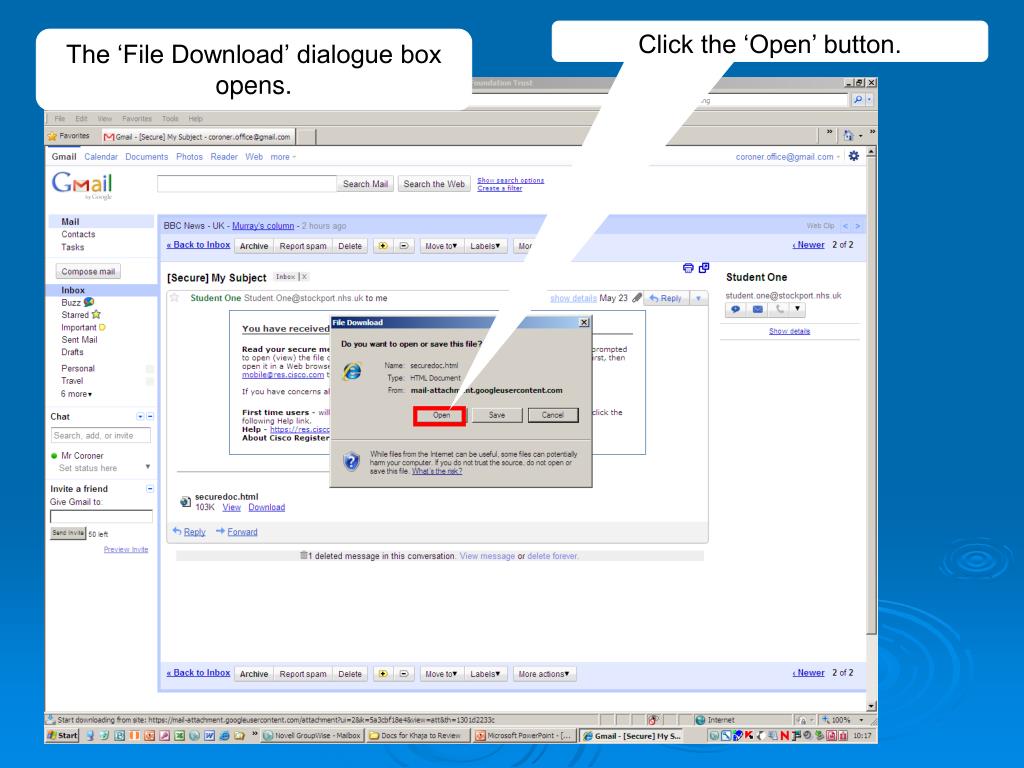Screen dimensions: 1024x768
Task: Open the Set status here dropdown arrow
Action: (148, 467)
